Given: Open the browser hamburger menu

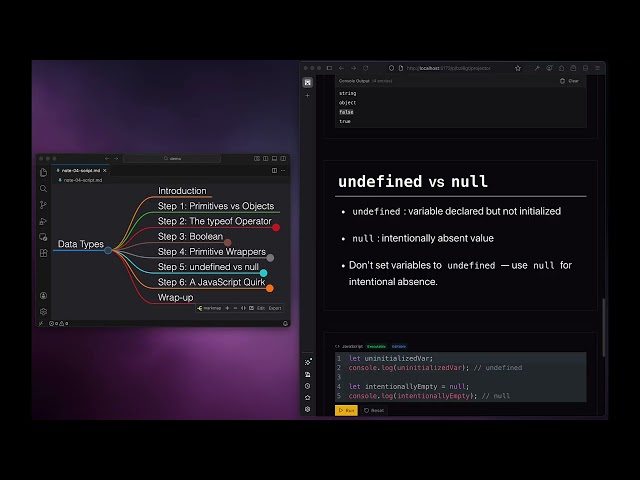Looking at the screenshot, I should [x=598, y=68].
